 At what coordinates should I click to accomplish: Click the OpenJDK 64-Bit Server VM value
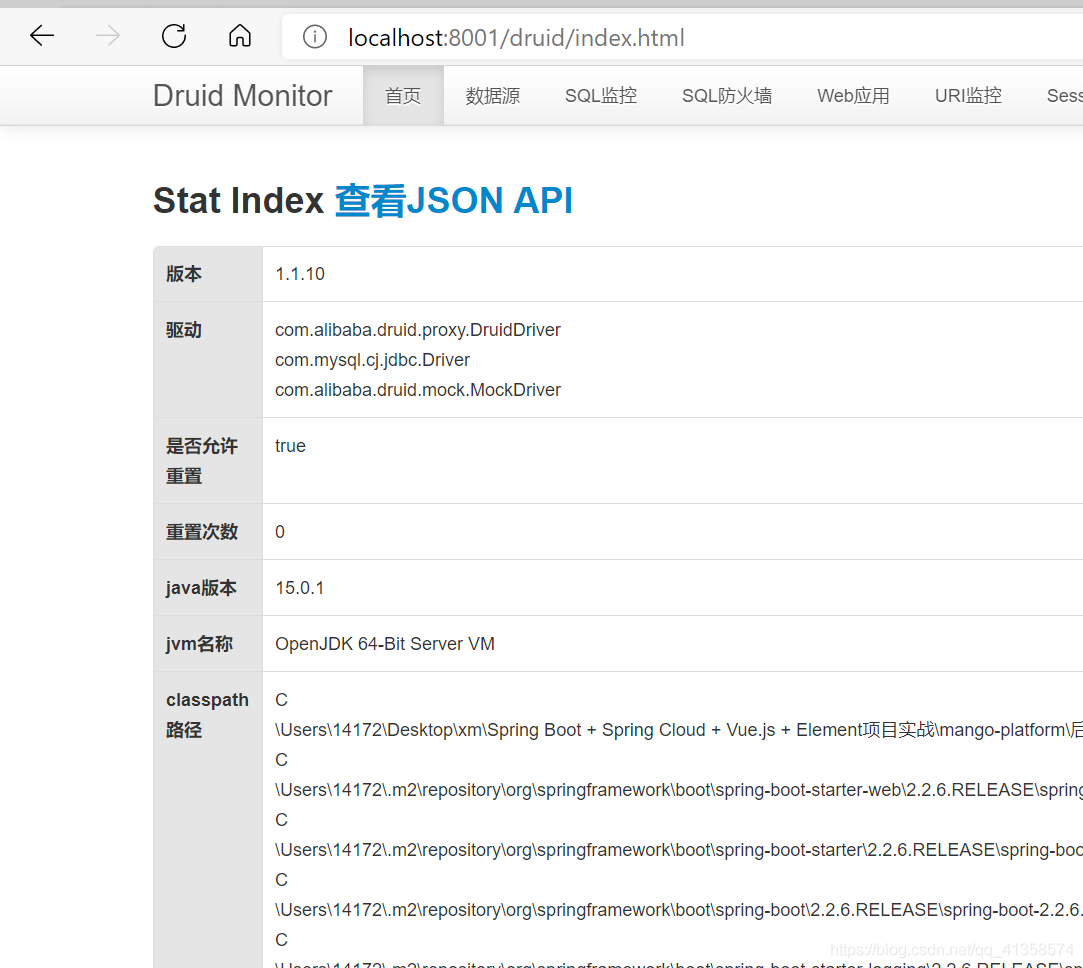pyautogui.click(x=385, y=644)
